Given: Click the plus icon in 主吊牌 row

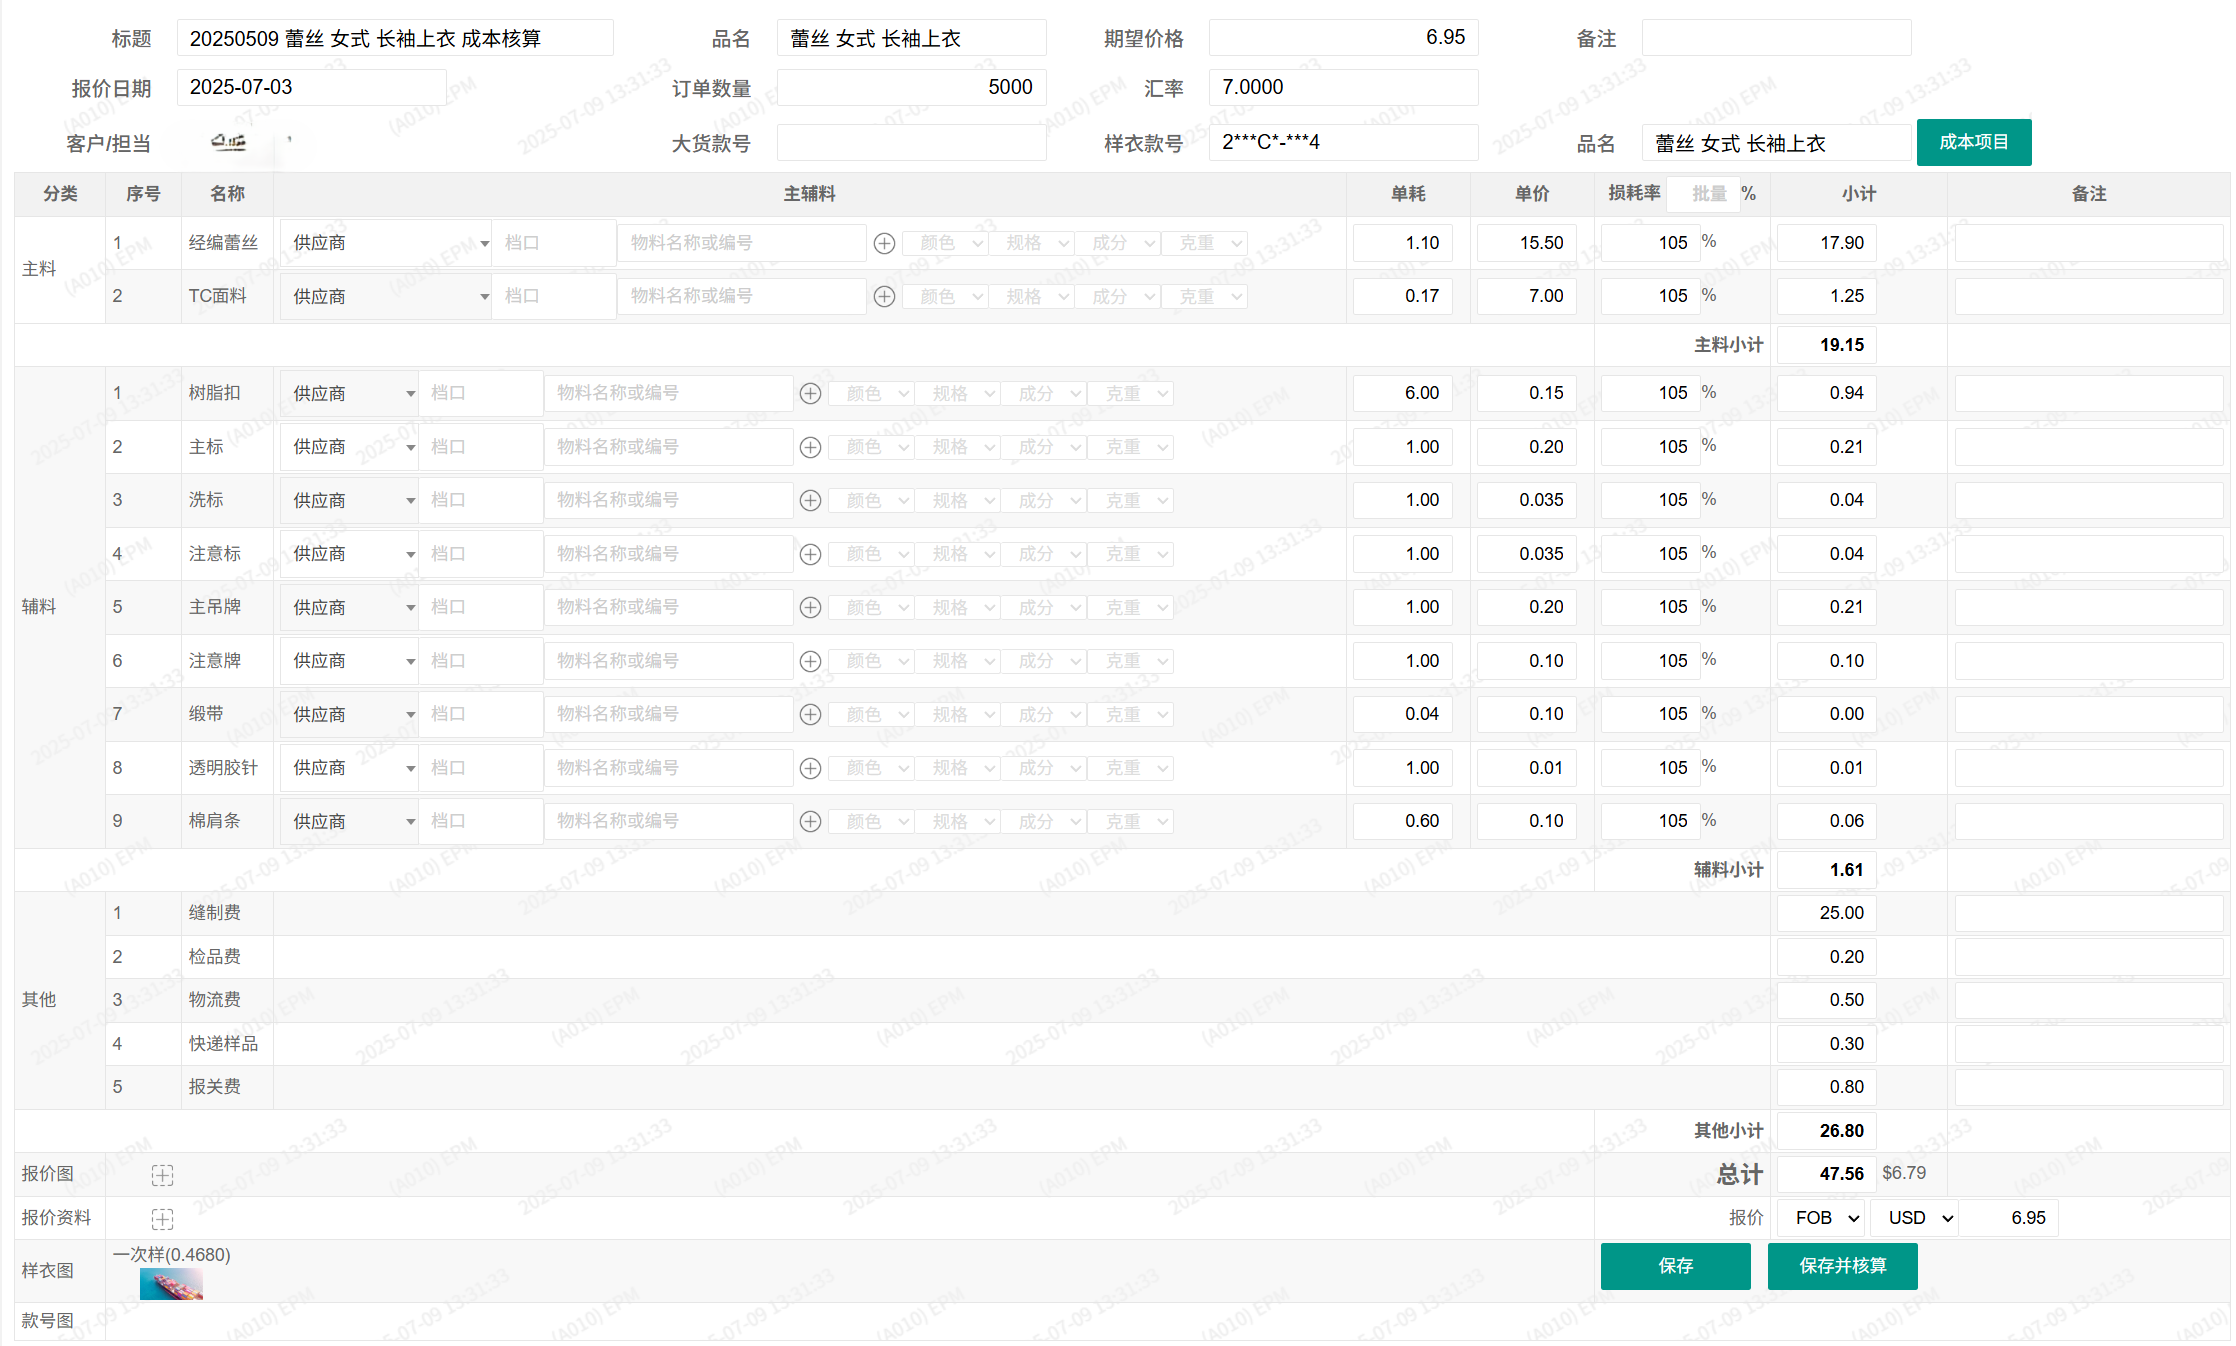Looking at the screenshot, I should click(x=810, y=607).
